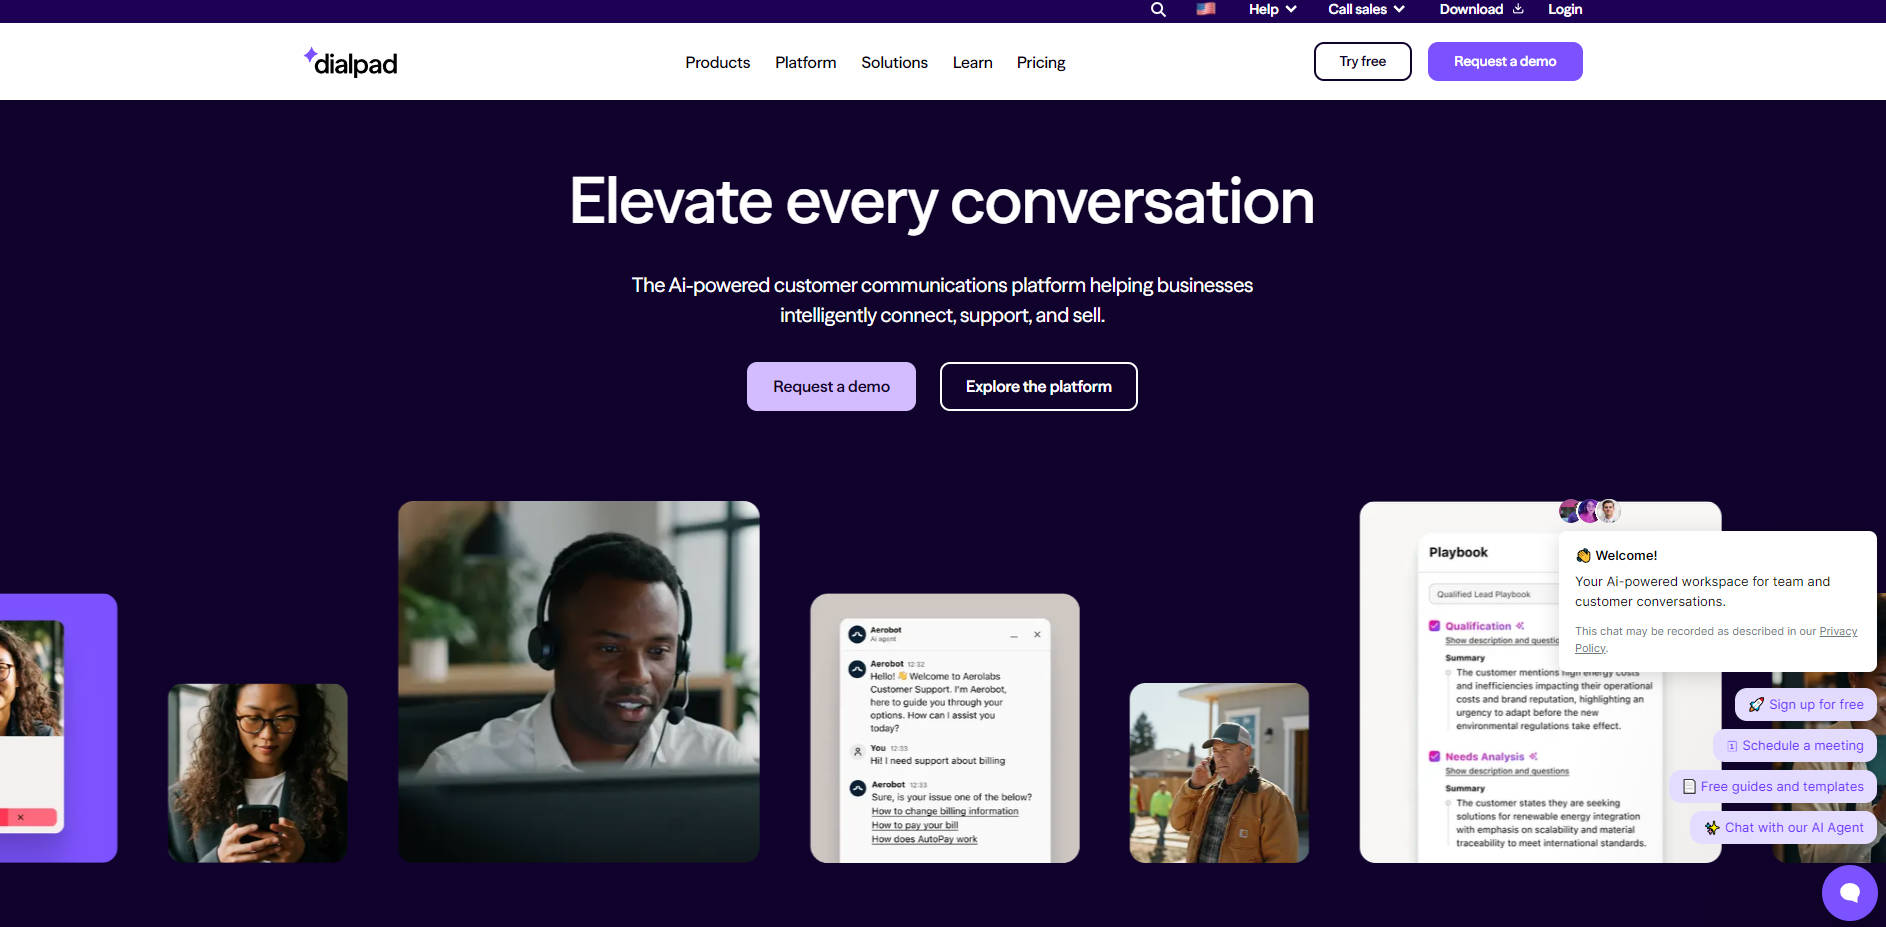Expand the Help dropdown
Screen dimensions: 1886x927
1270,9
